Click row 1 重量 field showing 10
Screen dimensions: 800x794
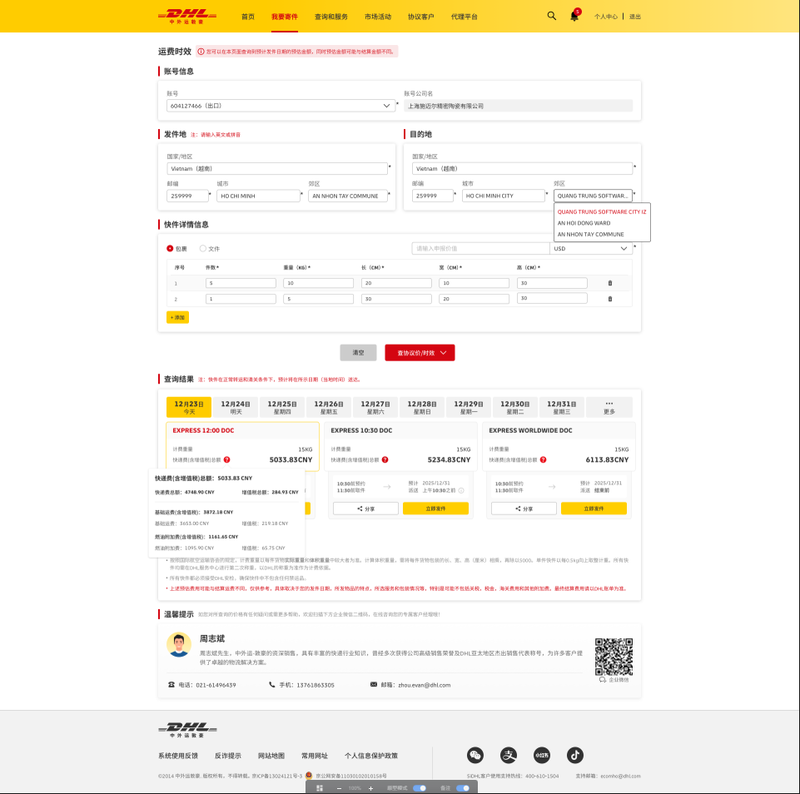[318, 283]
